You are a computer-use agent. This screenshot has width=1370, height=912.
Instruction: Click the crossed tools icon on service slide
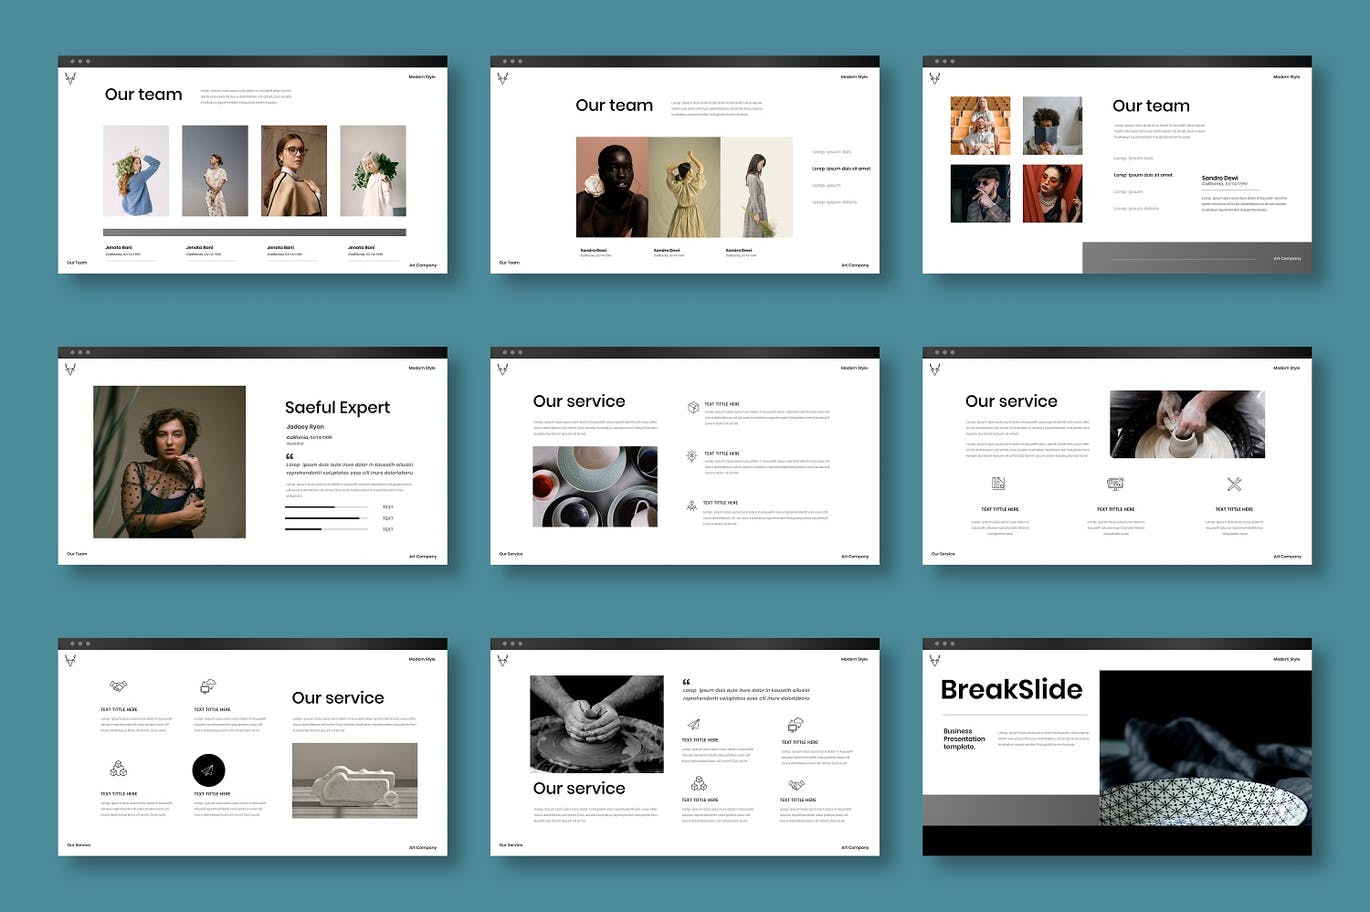tap(1233, 484)
